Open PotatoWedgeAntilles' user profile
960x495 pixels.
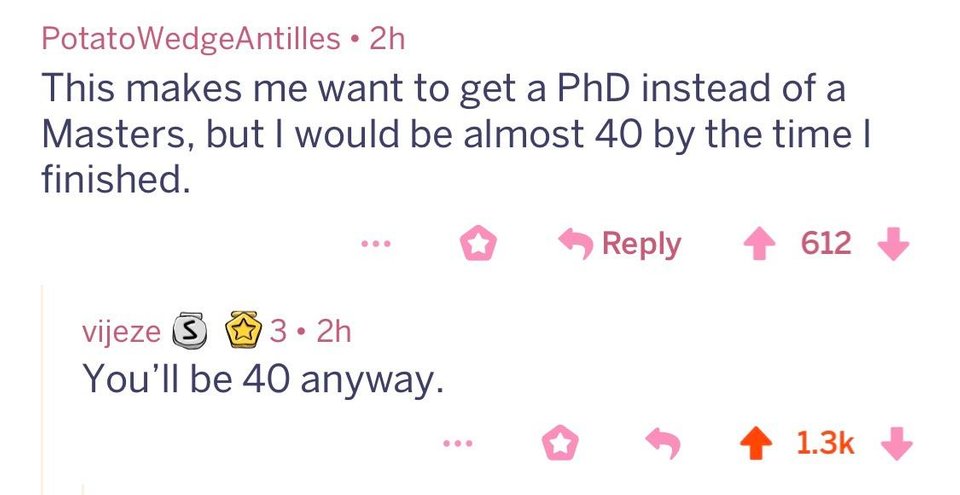pyautogui.click(x=191, y=39)
